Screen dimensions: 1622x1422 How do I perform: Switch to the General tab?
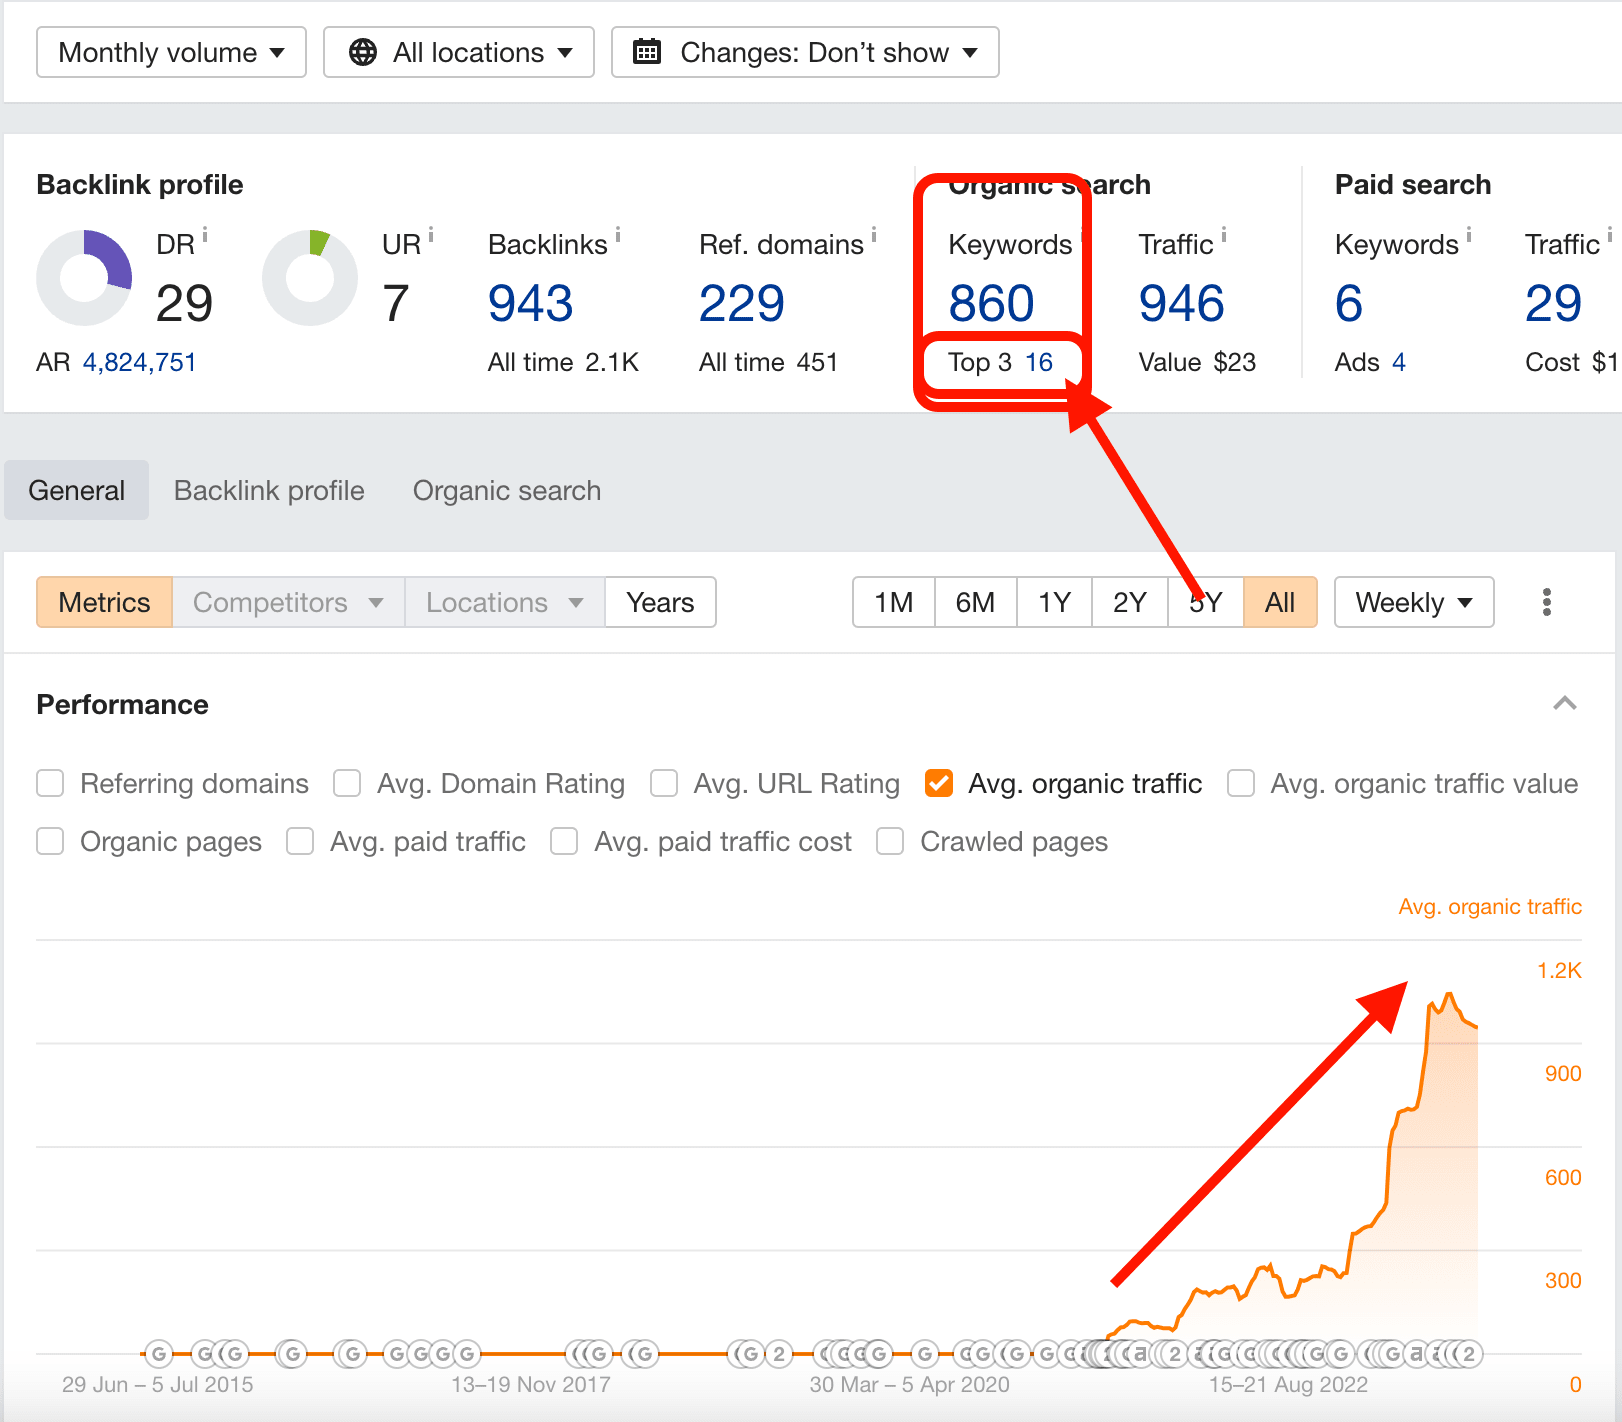pyautogui.click(x=77, y=490)
